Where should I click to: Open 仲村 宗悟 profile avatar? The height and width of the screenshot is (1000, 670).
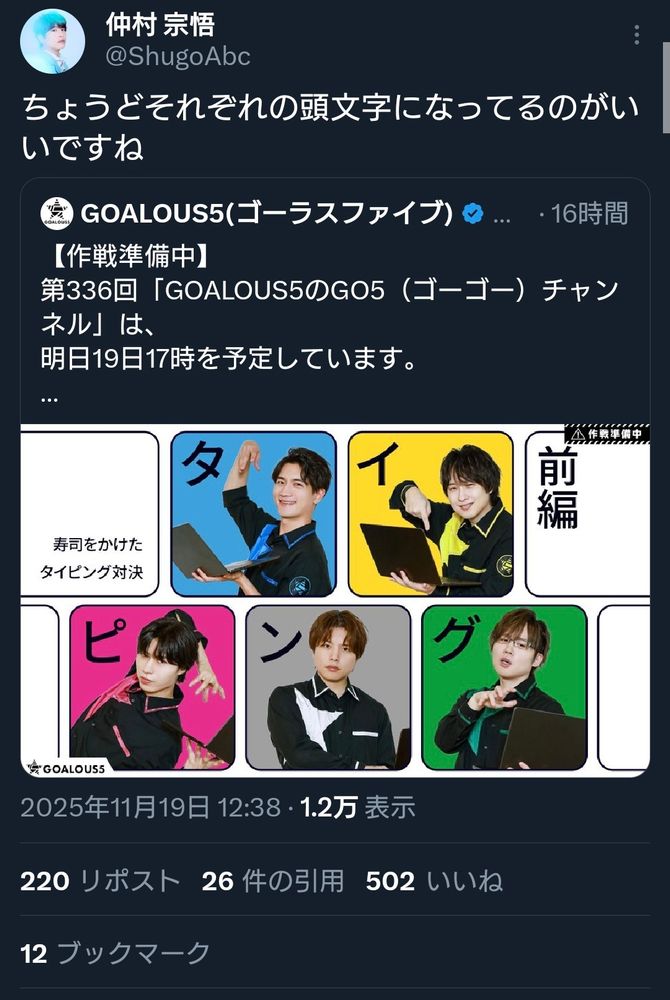[x=52, y=41]
